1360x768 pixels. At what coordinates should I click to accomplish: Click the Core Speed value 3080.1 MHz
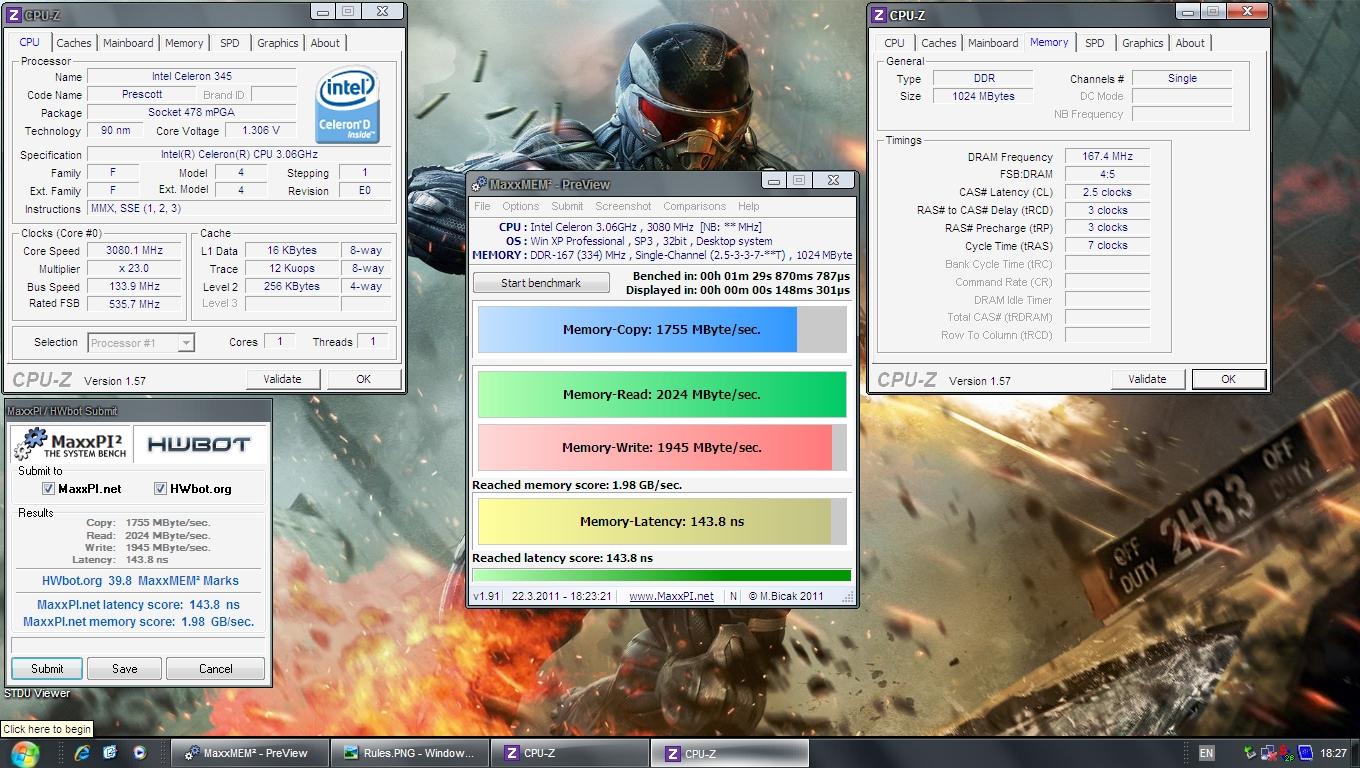pyautogui.click(x=134, y=251)
